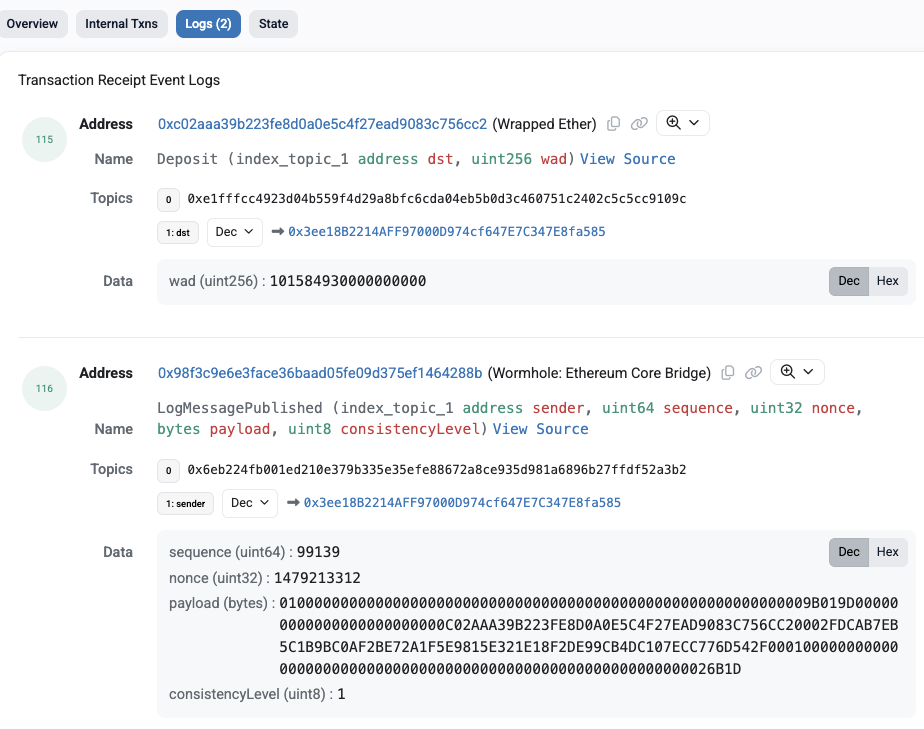Click the '1: sender' topic label

(186, 503)
